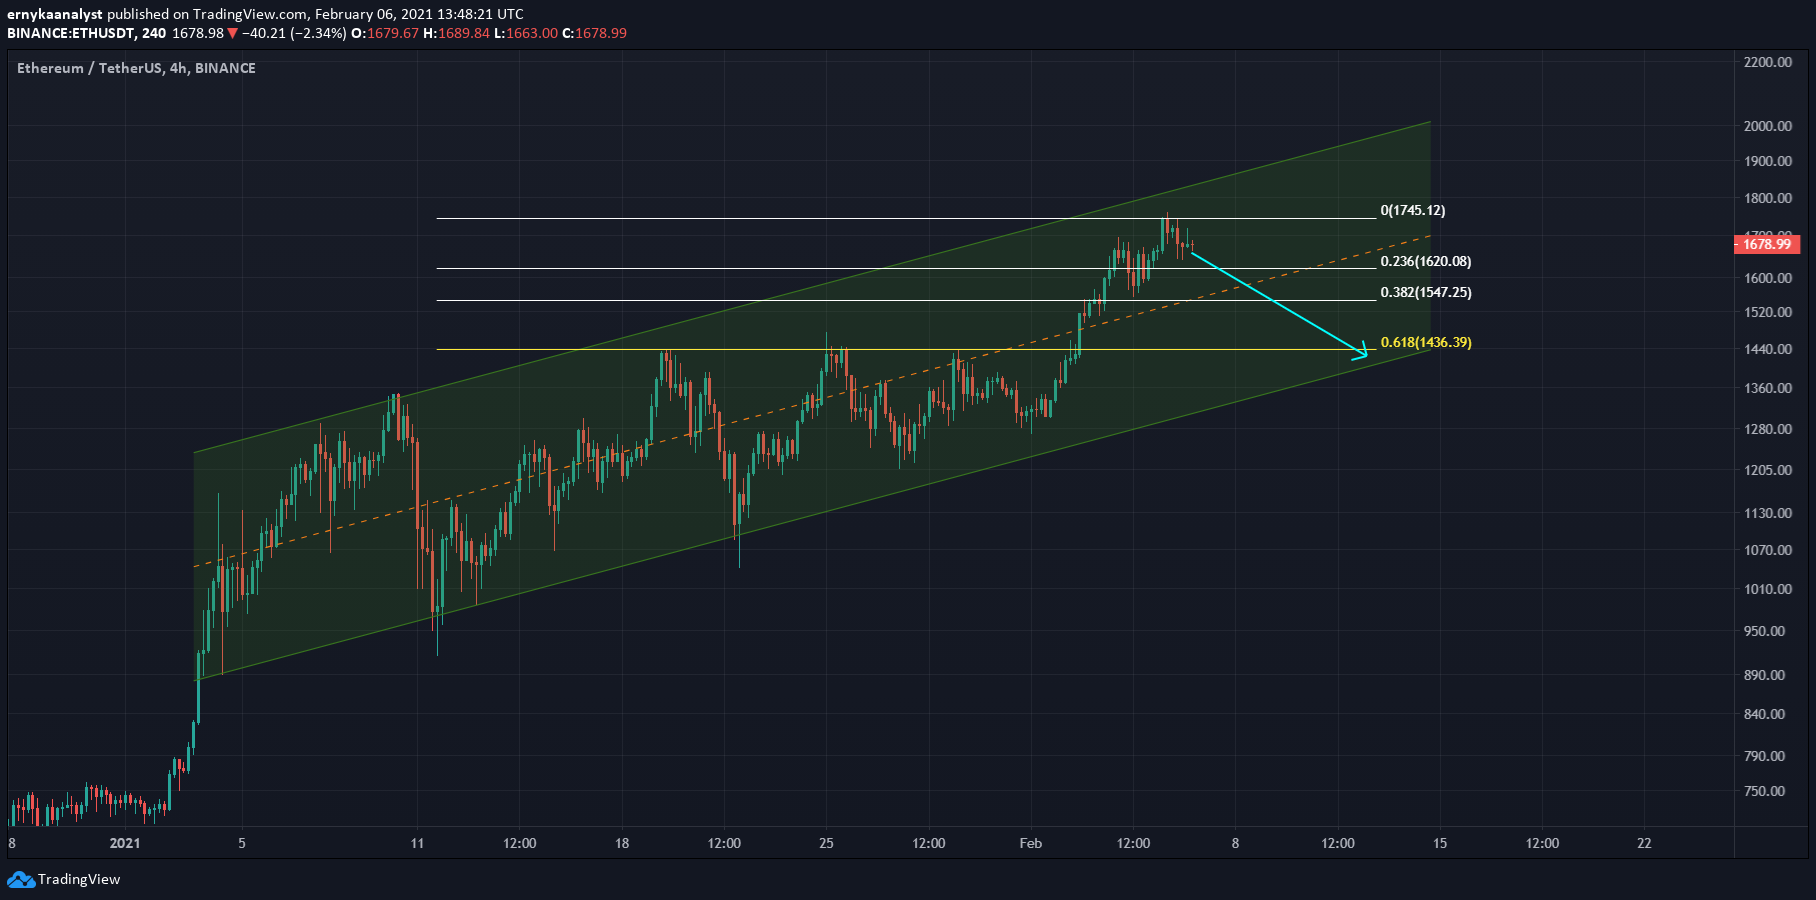The image size is (1816, 900).
Task: Select the 0.382(1547.25) Fibonacci label
Action: pyautogui.click(x=1425, y=292)
